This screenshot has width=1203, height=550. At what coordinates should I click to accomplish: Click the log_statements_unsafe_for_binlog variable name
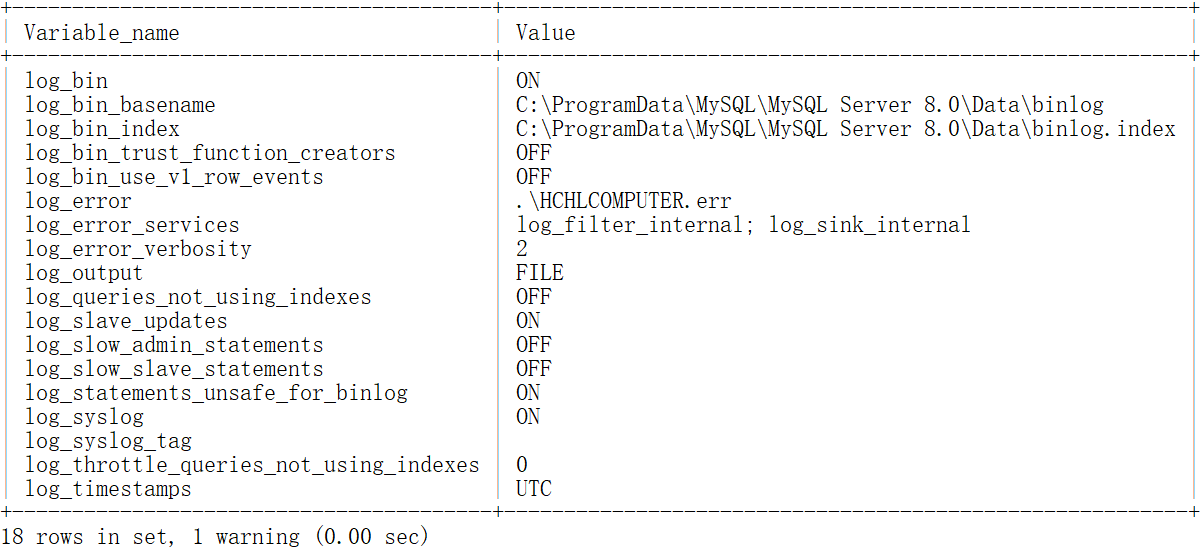[216, 393]
